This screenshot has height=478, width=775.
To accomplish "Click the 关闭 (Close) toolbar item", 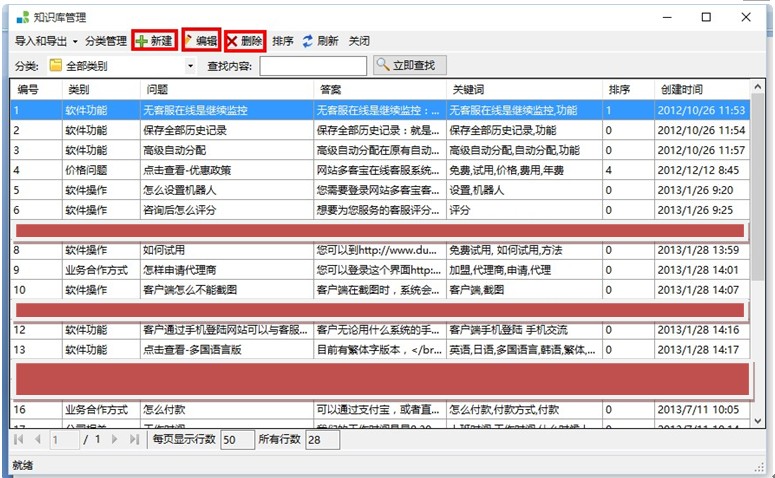I will pyautogui.click(x=359, y=41).
